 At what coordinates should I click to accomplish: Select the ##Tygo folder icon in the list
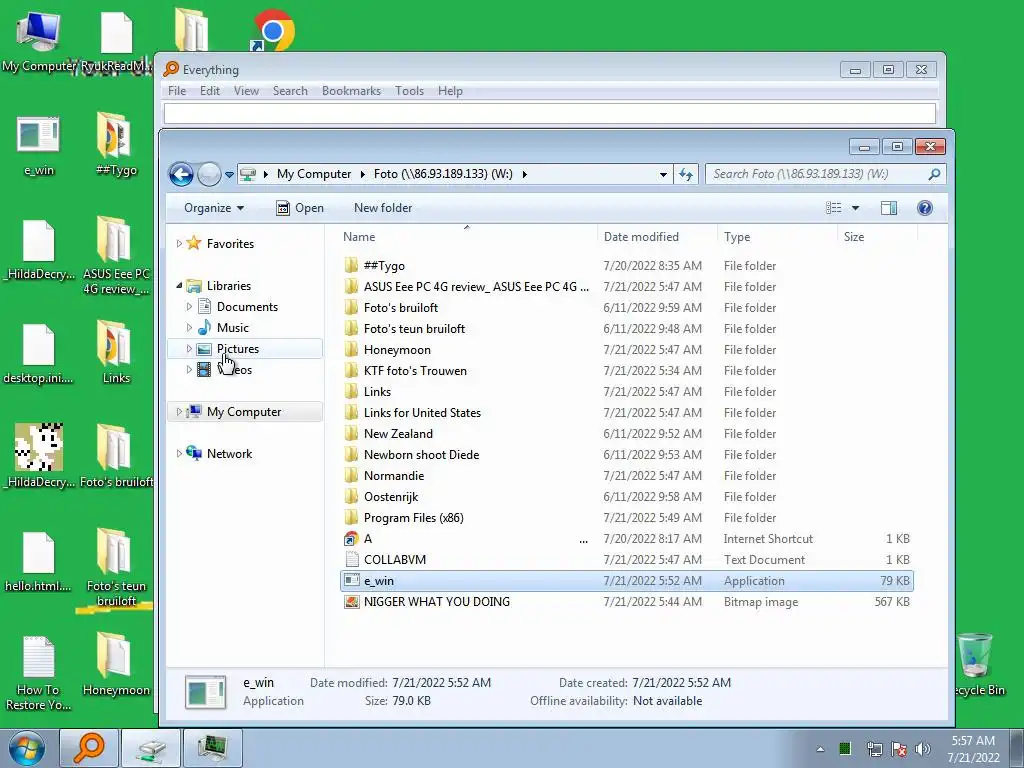click(x=351, y=265)
